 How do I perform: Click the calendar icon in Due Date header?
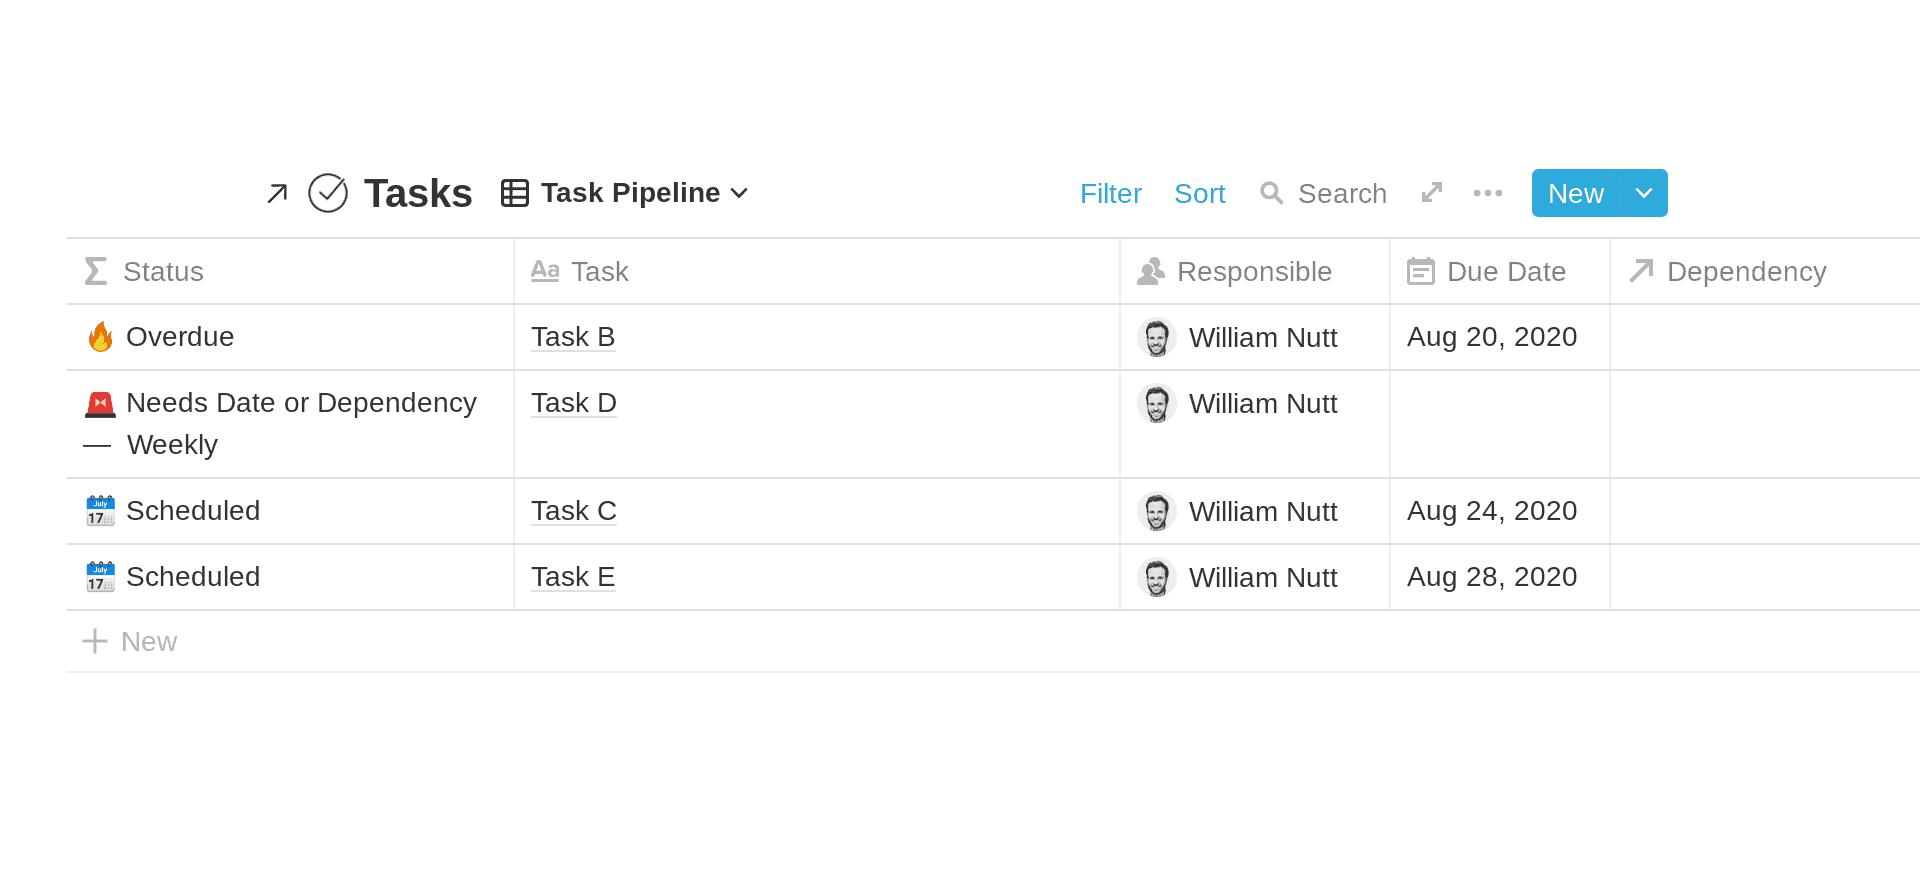point(1422,271)
